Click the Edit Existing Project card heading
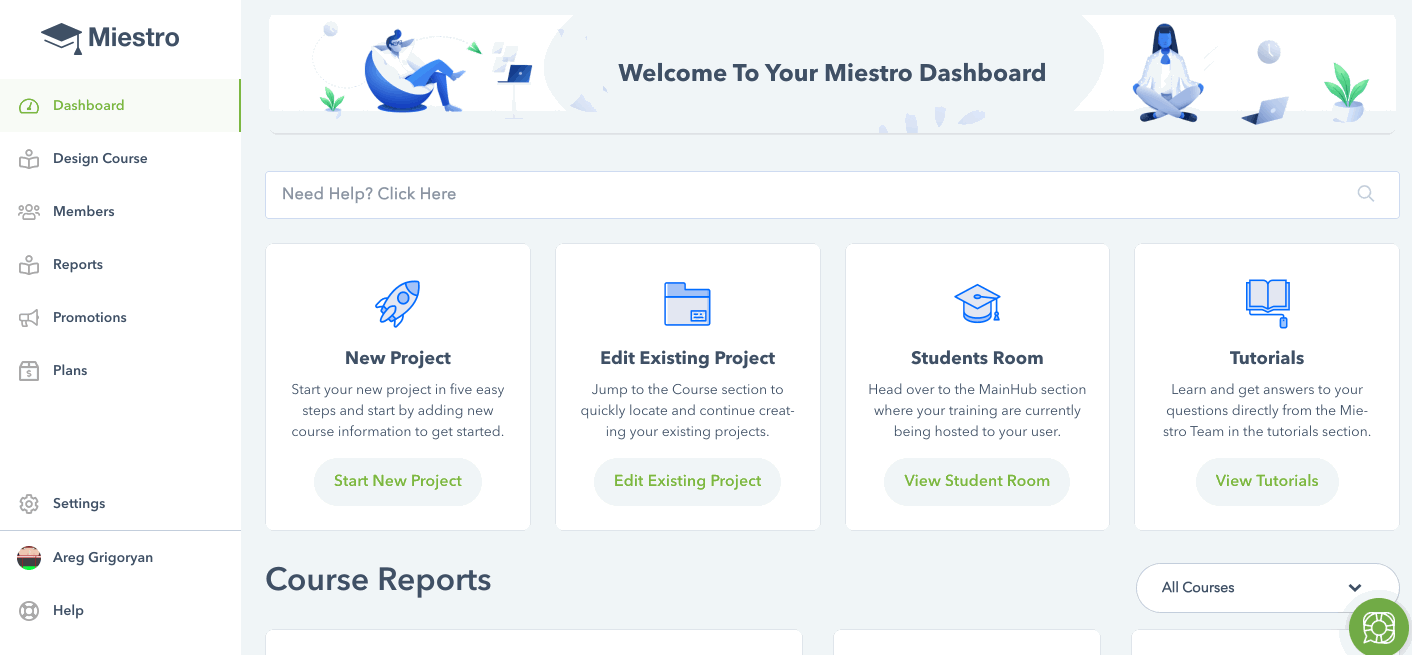Screen dimensions: 1412x655 click(x=688, y=358)
